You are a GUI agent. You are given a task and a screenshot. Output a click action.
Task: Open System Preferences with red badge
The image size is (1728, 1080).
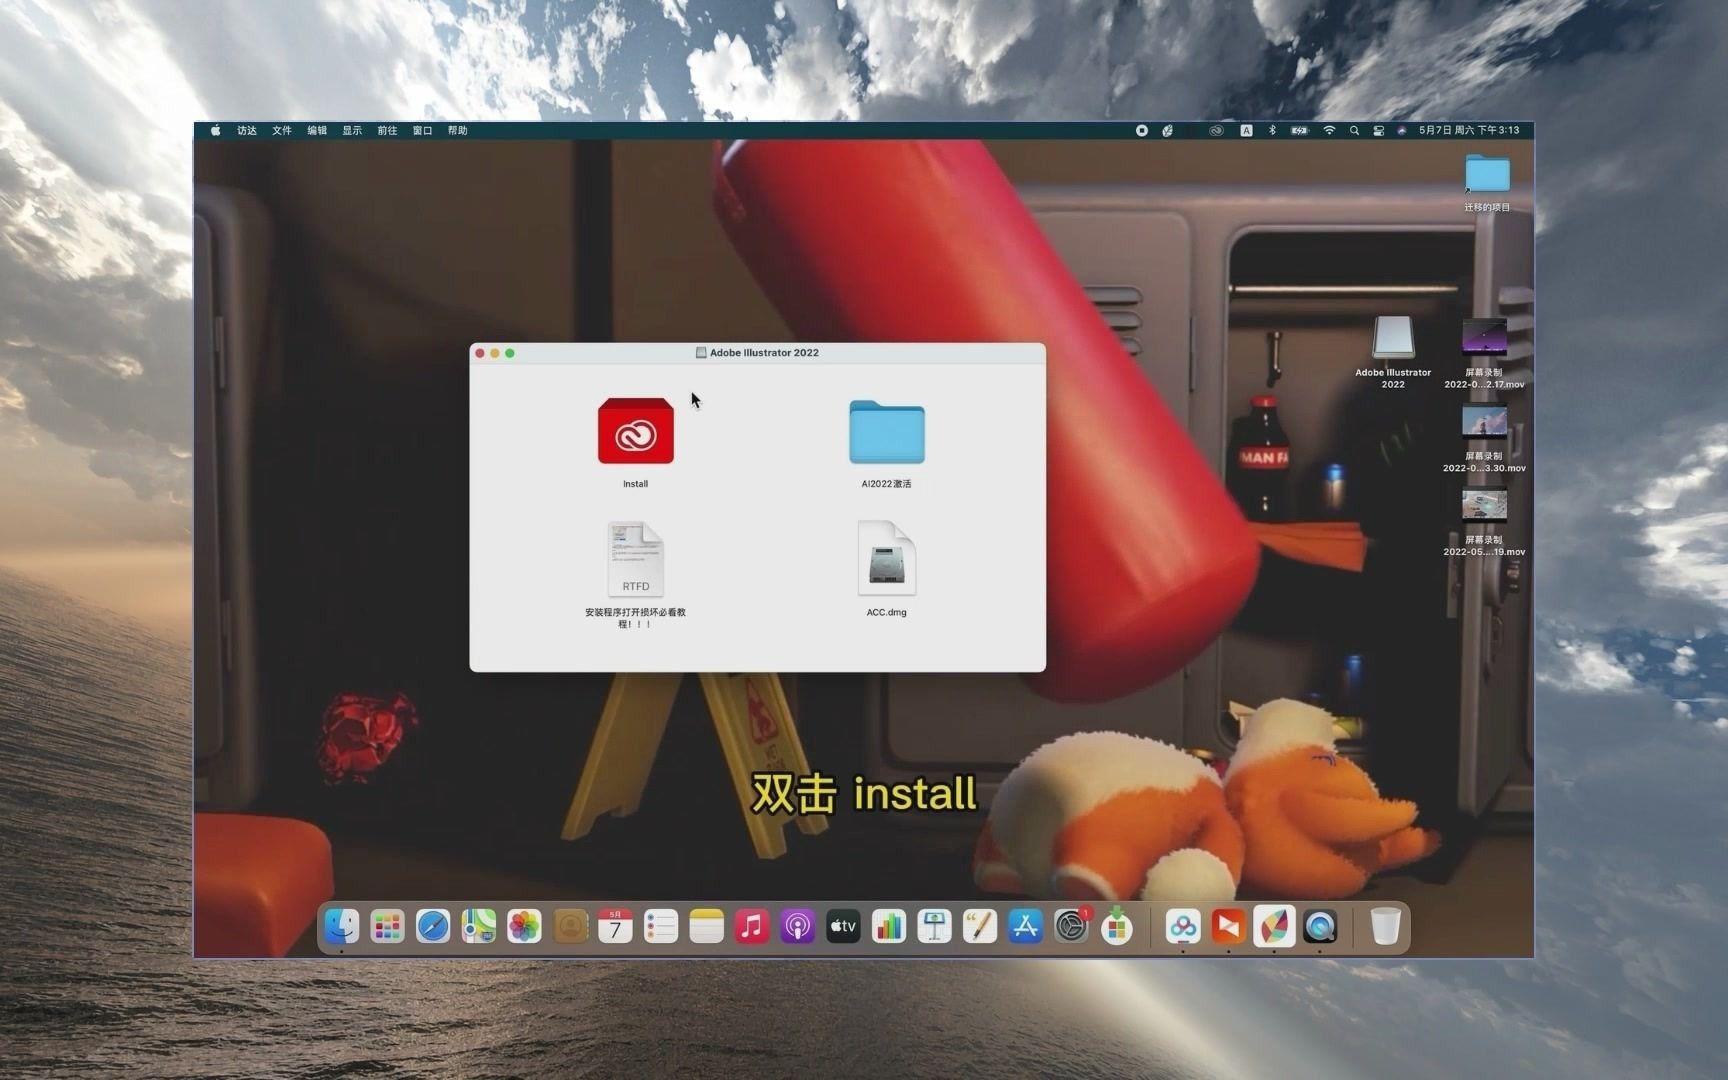[1071, 927]
